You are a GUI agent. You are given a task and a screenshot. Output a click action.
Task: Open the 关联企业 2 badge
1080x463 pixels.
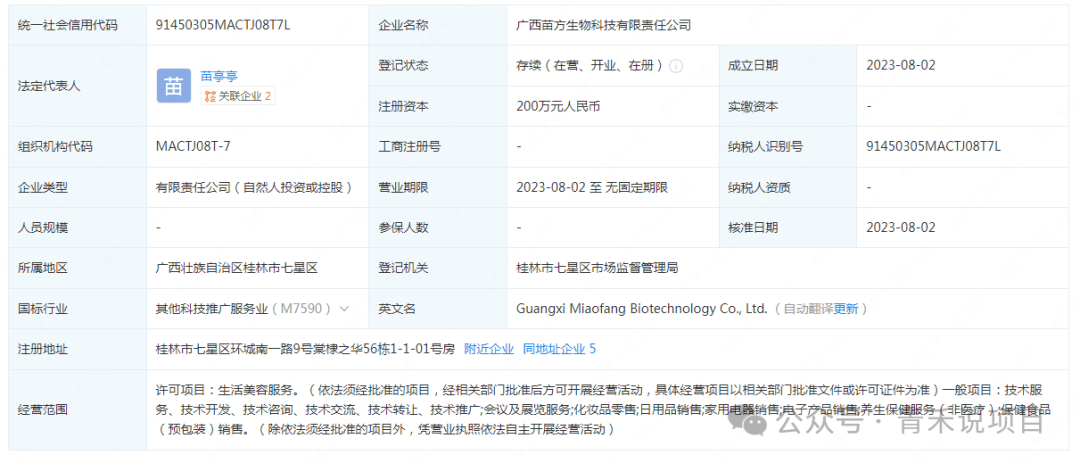238,97
